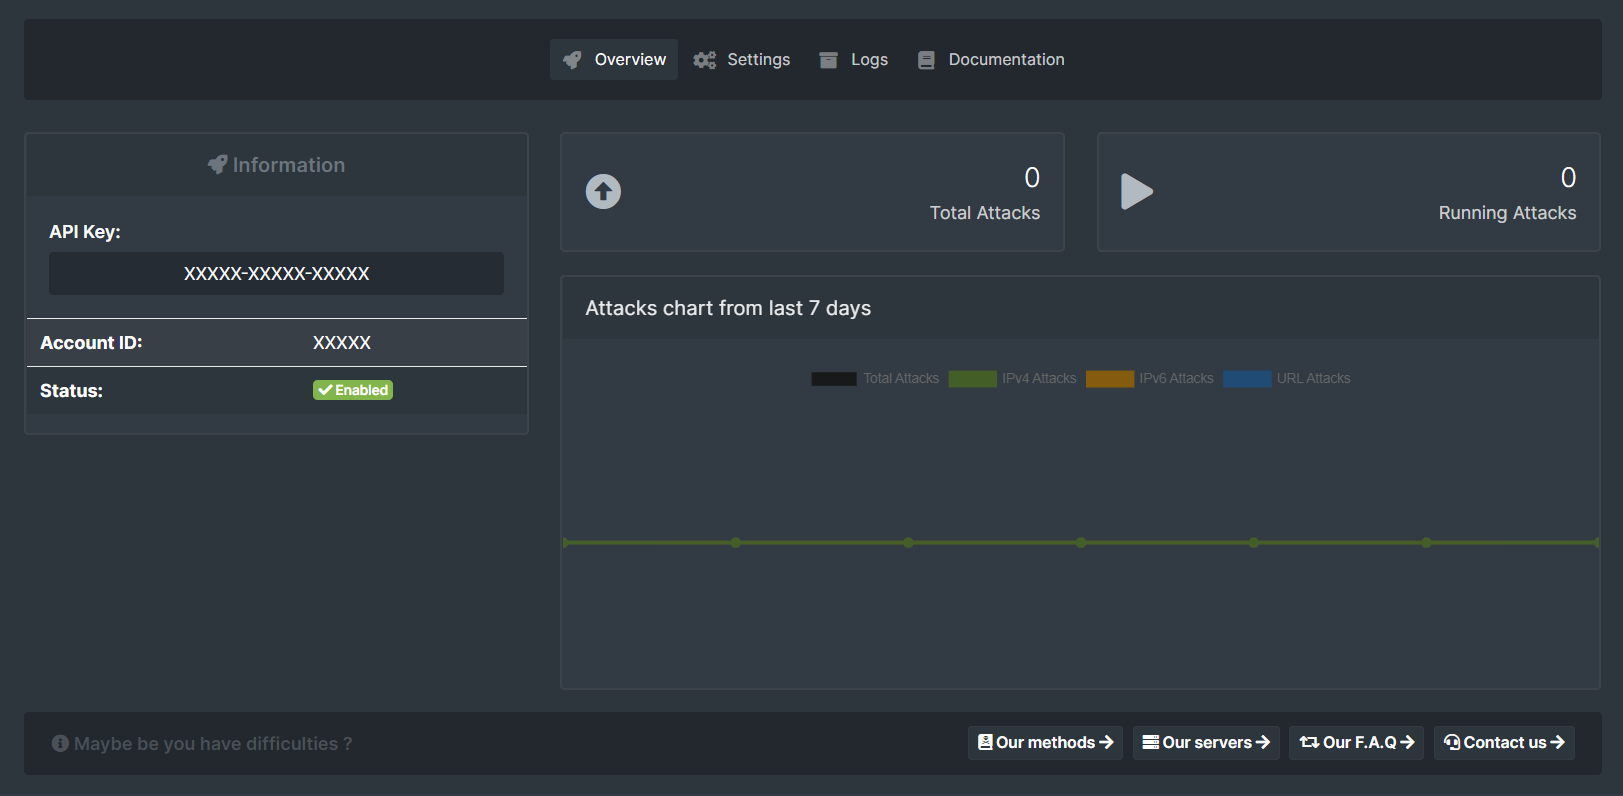The height and width of the screenshot is (796, 1623).
Task: Toggle IPv6 Attacks orange legend swatch
Action: point(1110,379)
